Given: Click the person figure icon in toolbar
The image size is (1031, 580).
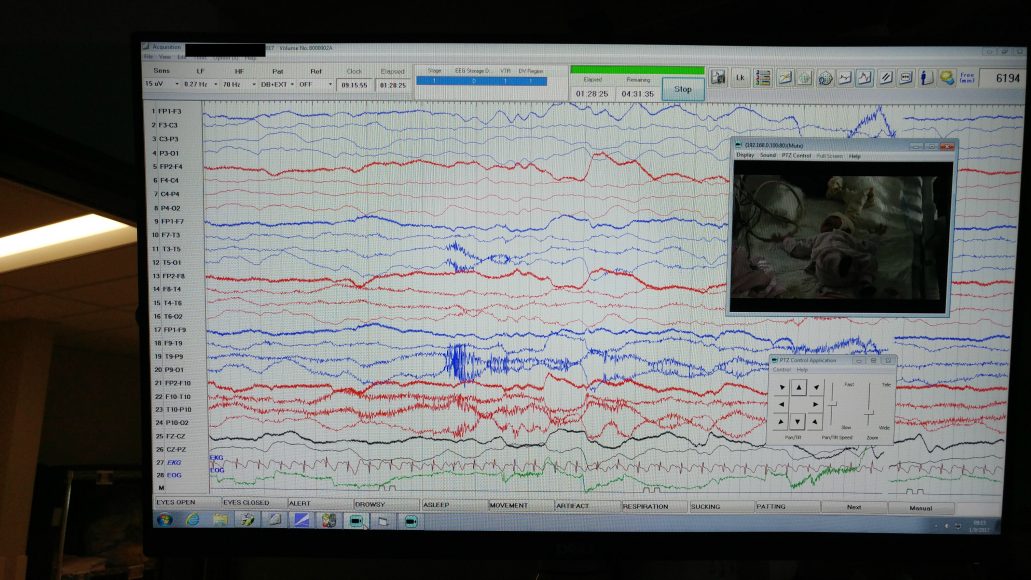Looking at the screenshot, I should point(926,77).
